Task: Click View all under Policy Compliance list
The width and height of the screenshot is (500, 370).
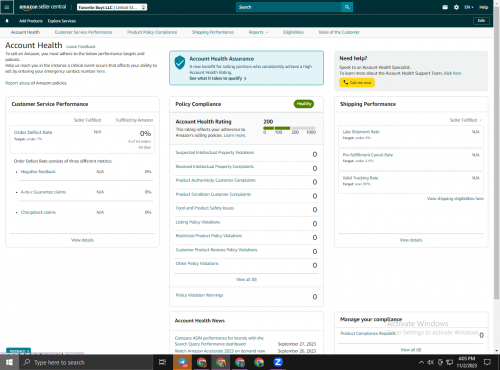Action: tap(246, 279)
